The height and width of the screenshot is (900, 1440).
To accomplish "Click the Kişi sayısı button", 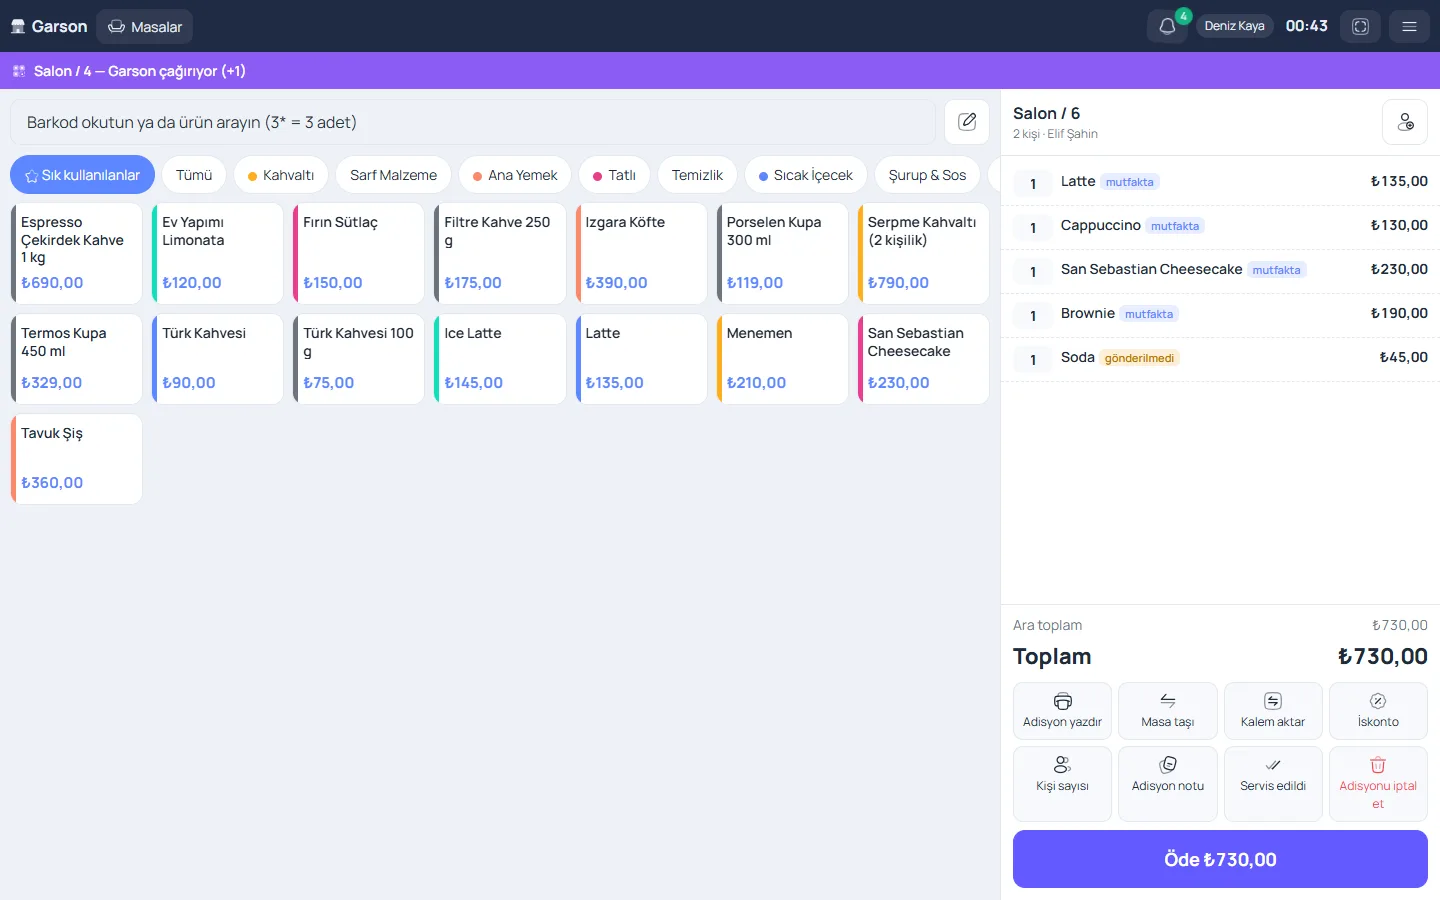I will (1062, 784).
